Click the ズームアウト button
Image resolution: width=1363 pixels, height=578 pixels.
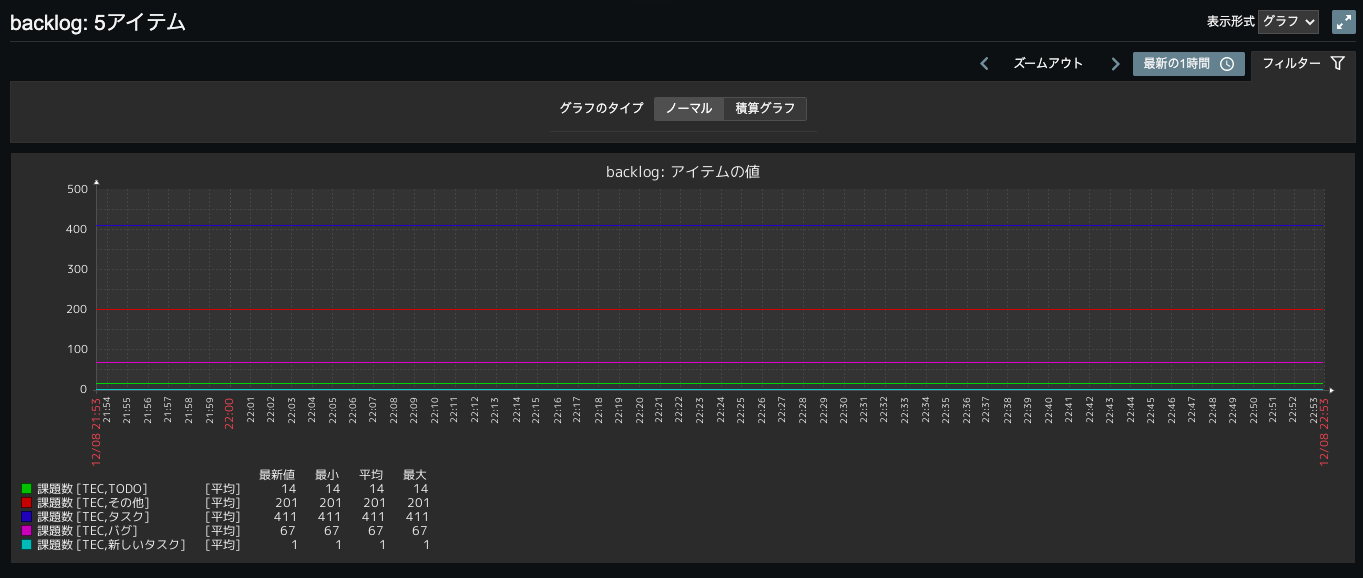pyautogui.click(x=1048, y=64)
